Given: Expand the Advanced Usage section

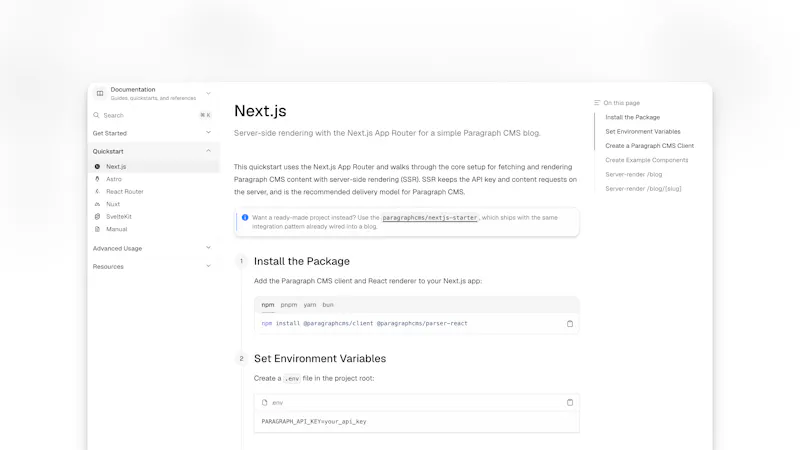Looking at the screenshot, I should tap(152, 248).
